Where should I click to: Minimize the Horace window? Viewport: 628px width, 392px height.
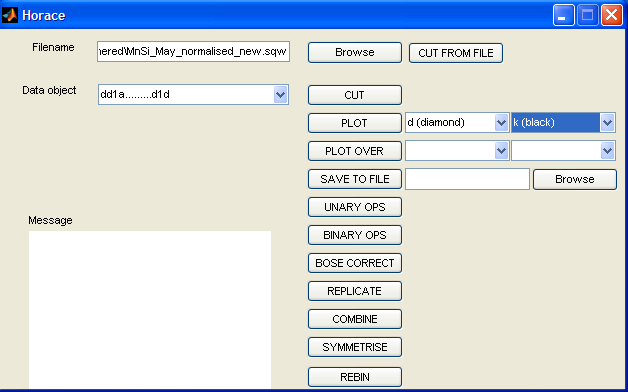(564, 15)
